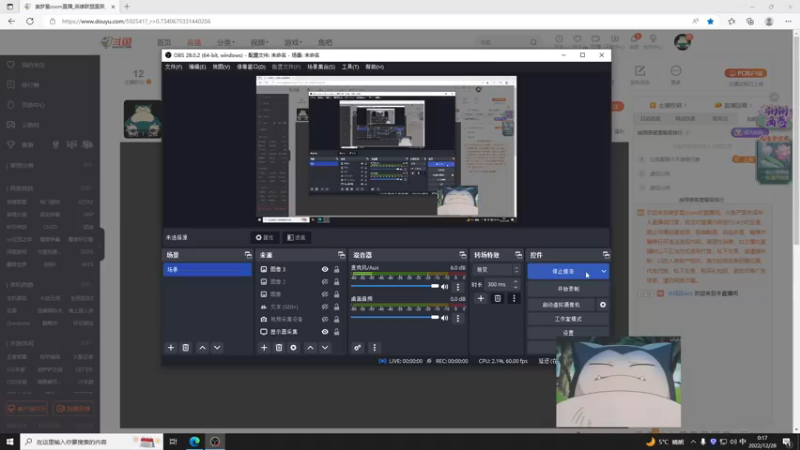Viewport: 800px width, 450px height.
Task: Click 启动虚拟摄像机 virtual camera button
Action: pyautogui.click(x=561, y=305)
